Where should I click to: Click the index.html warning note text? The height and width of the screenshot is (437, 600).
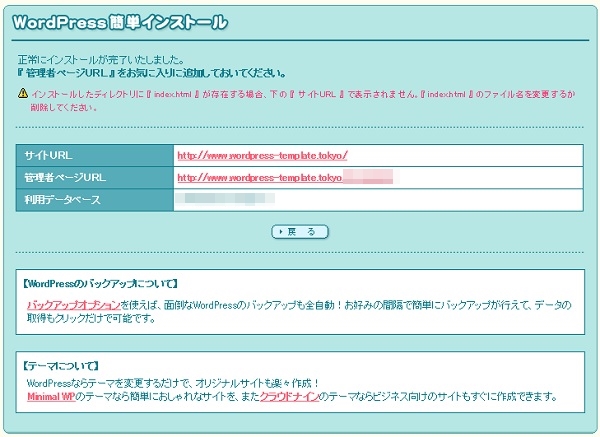click(x=302, y=100)
